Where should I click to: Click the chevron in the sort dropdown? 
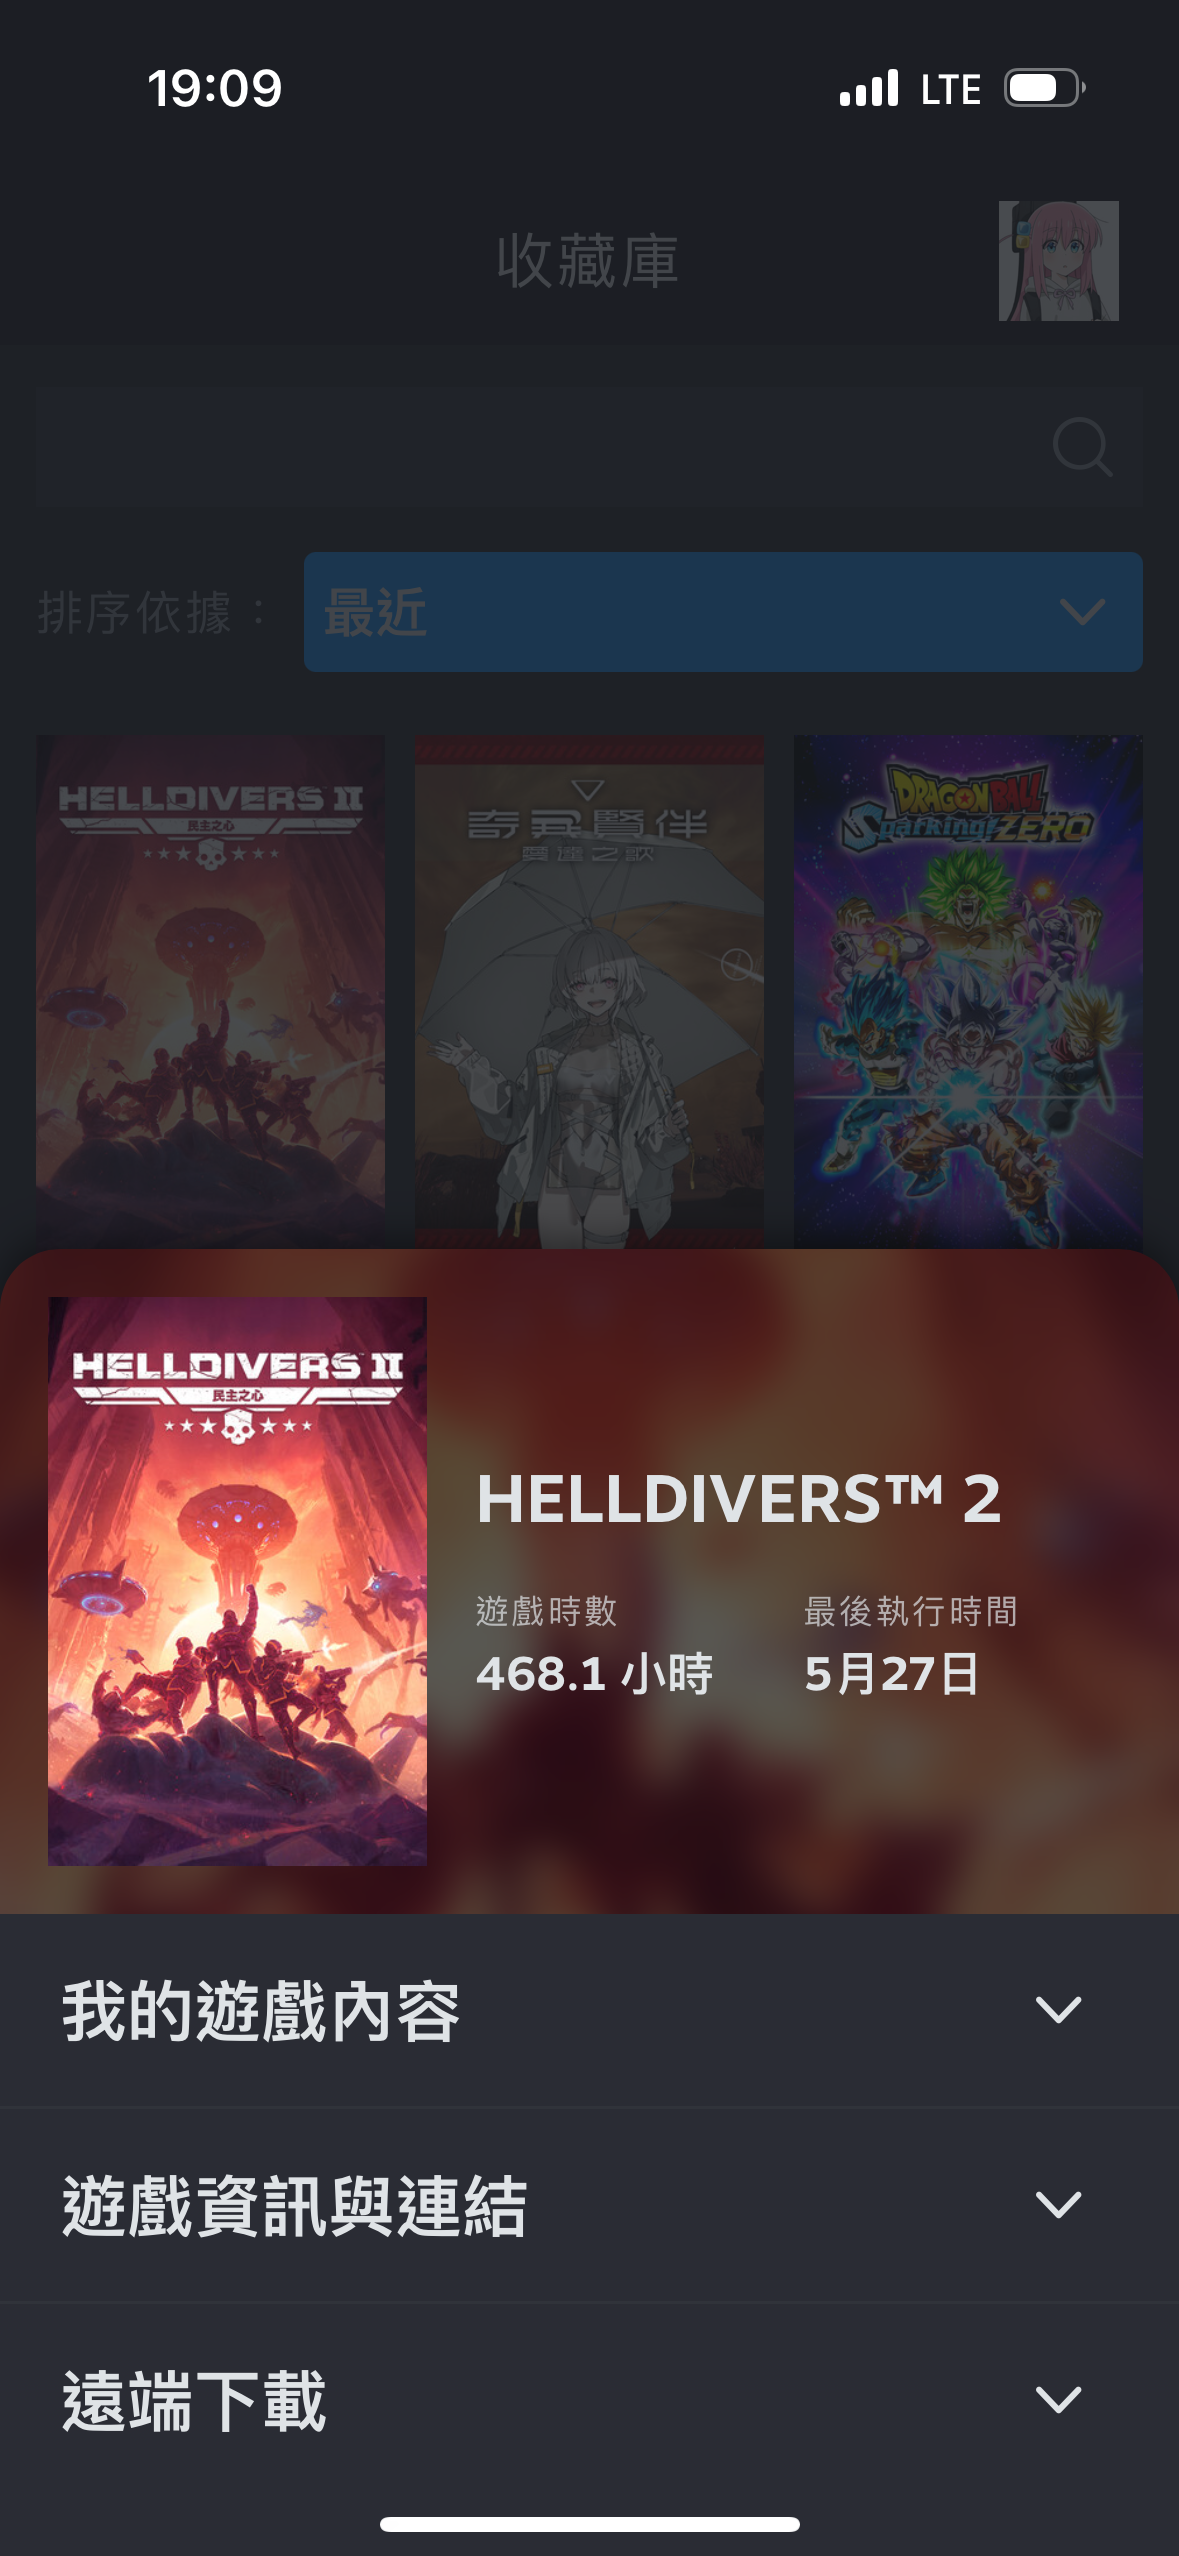(1082, 612)
